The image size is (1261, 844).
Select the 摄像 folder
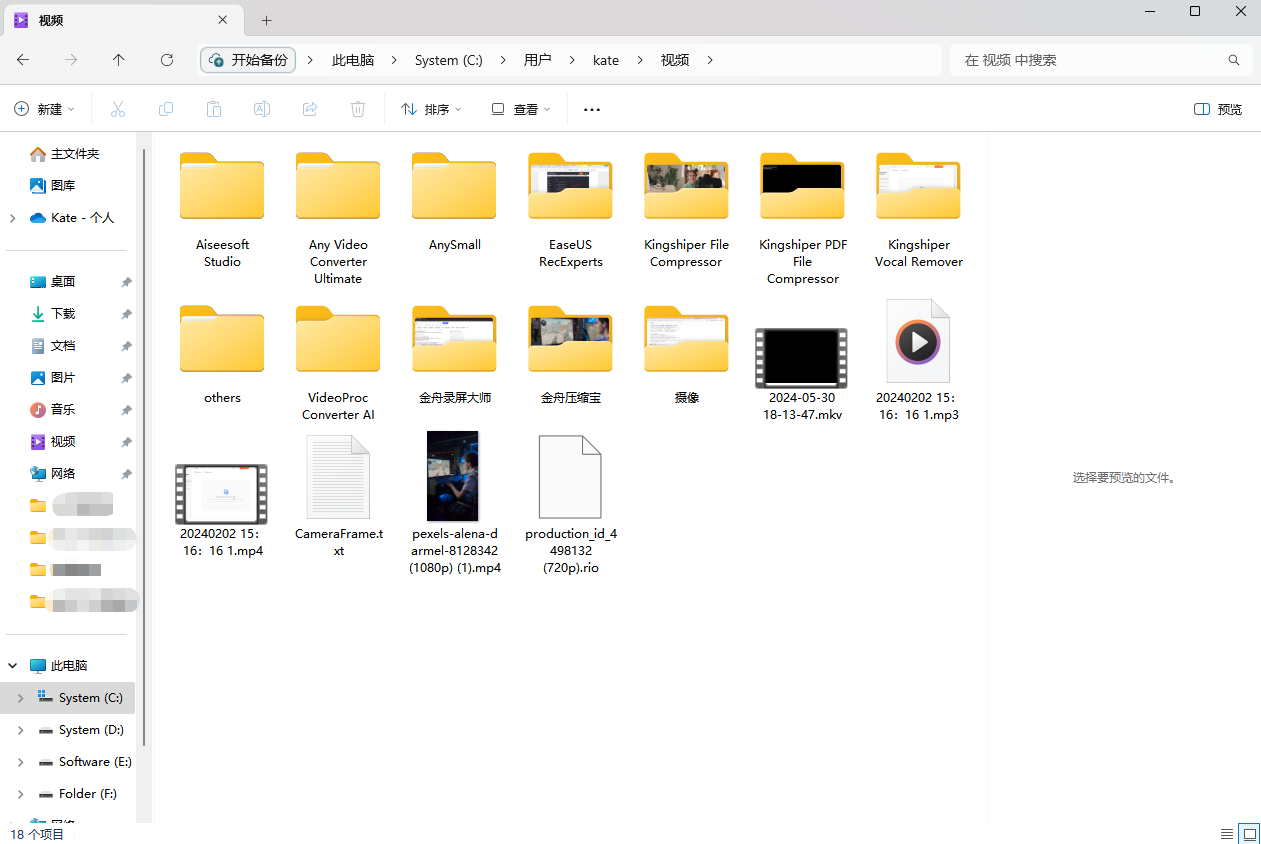[x=686, y=355]
